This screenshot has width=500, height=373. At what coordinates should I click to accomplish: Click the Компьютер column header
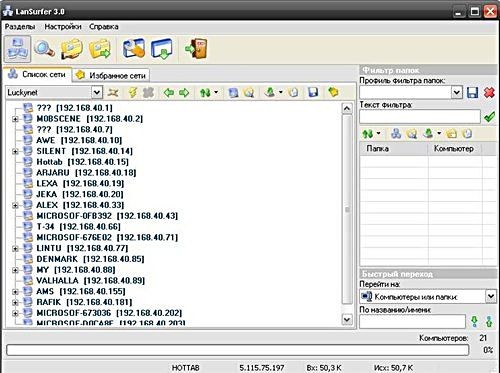(x=455, y=148)
